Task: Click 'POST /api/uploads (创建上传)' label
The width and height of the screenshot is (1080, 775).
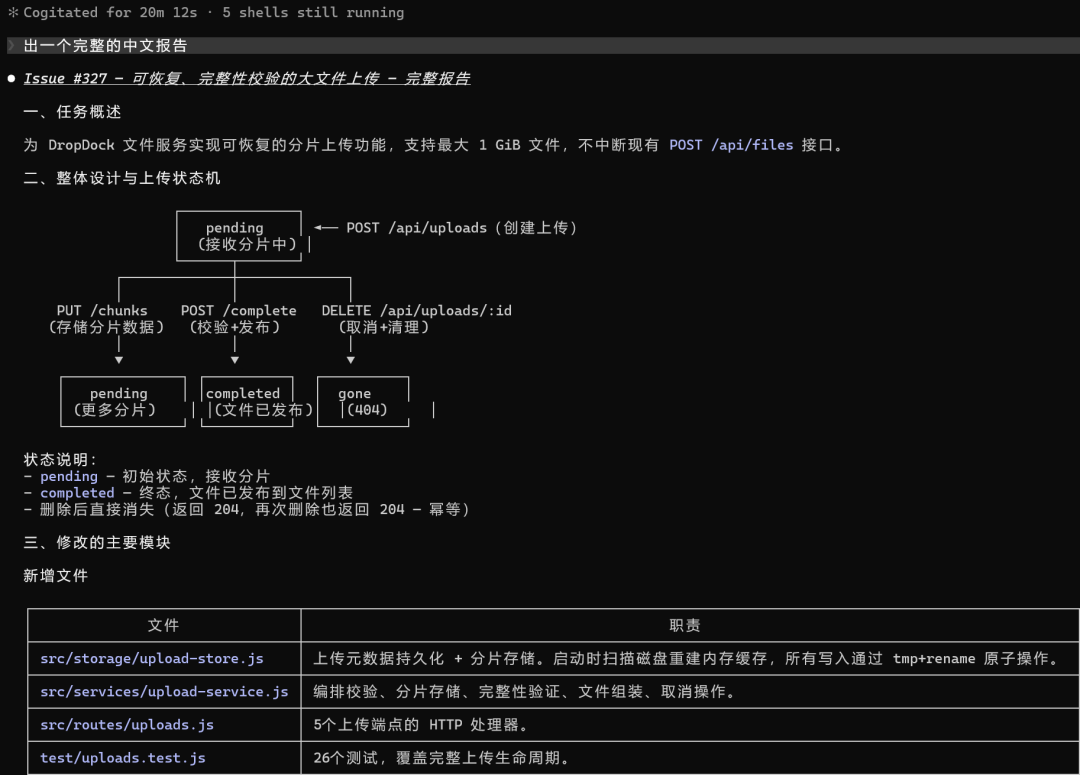Action: click(461, 227)
